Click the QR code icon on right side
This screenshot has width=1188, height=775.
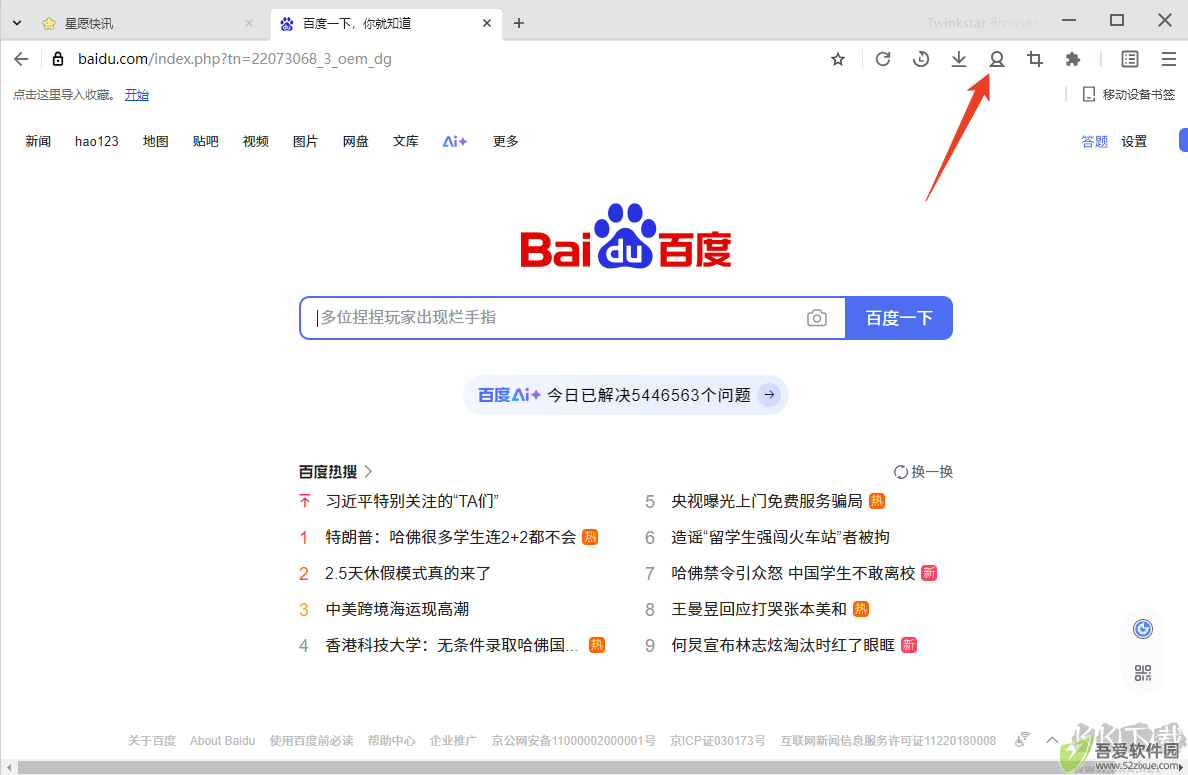point(1143,673)
